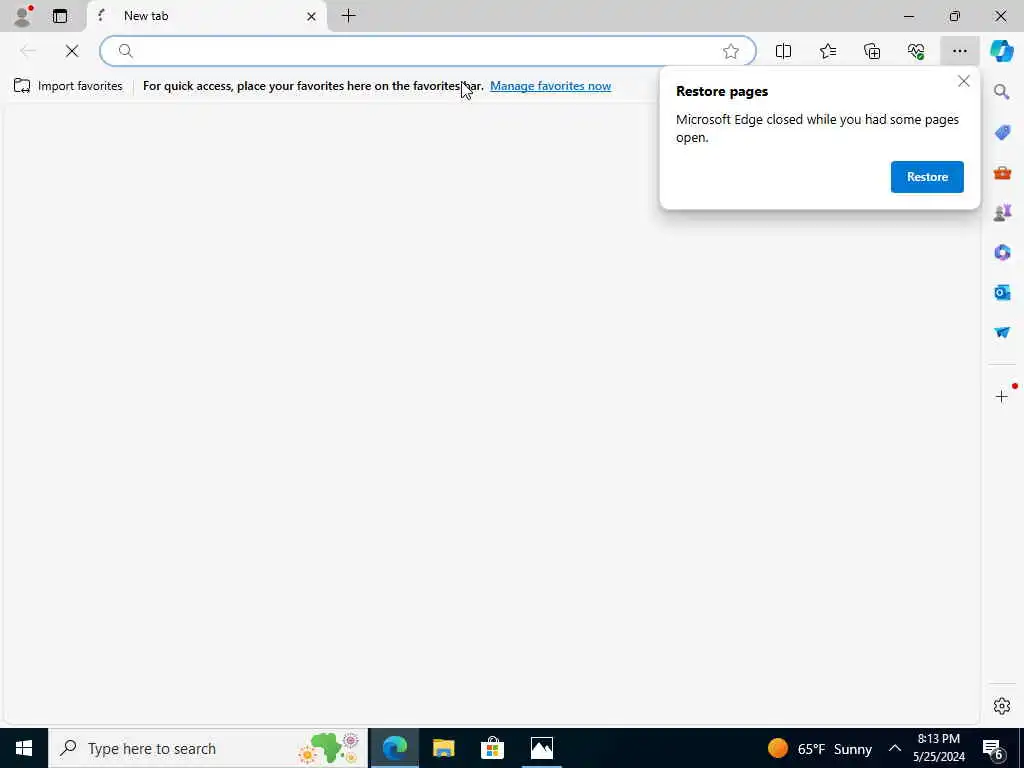Open Browser essentials heart icon
1024x768 pixels.
(916, 51)
